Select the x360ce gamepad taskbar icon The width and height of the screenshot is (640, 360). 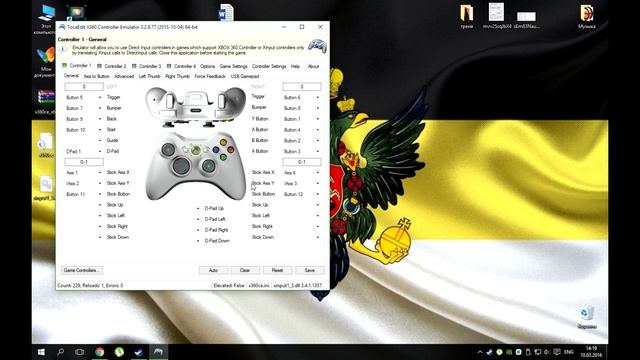[x=158, y=352]
